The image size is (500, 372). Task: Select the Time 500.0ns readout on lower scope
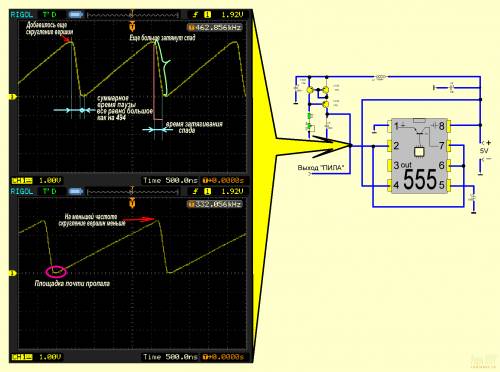(x=170, y=357)
